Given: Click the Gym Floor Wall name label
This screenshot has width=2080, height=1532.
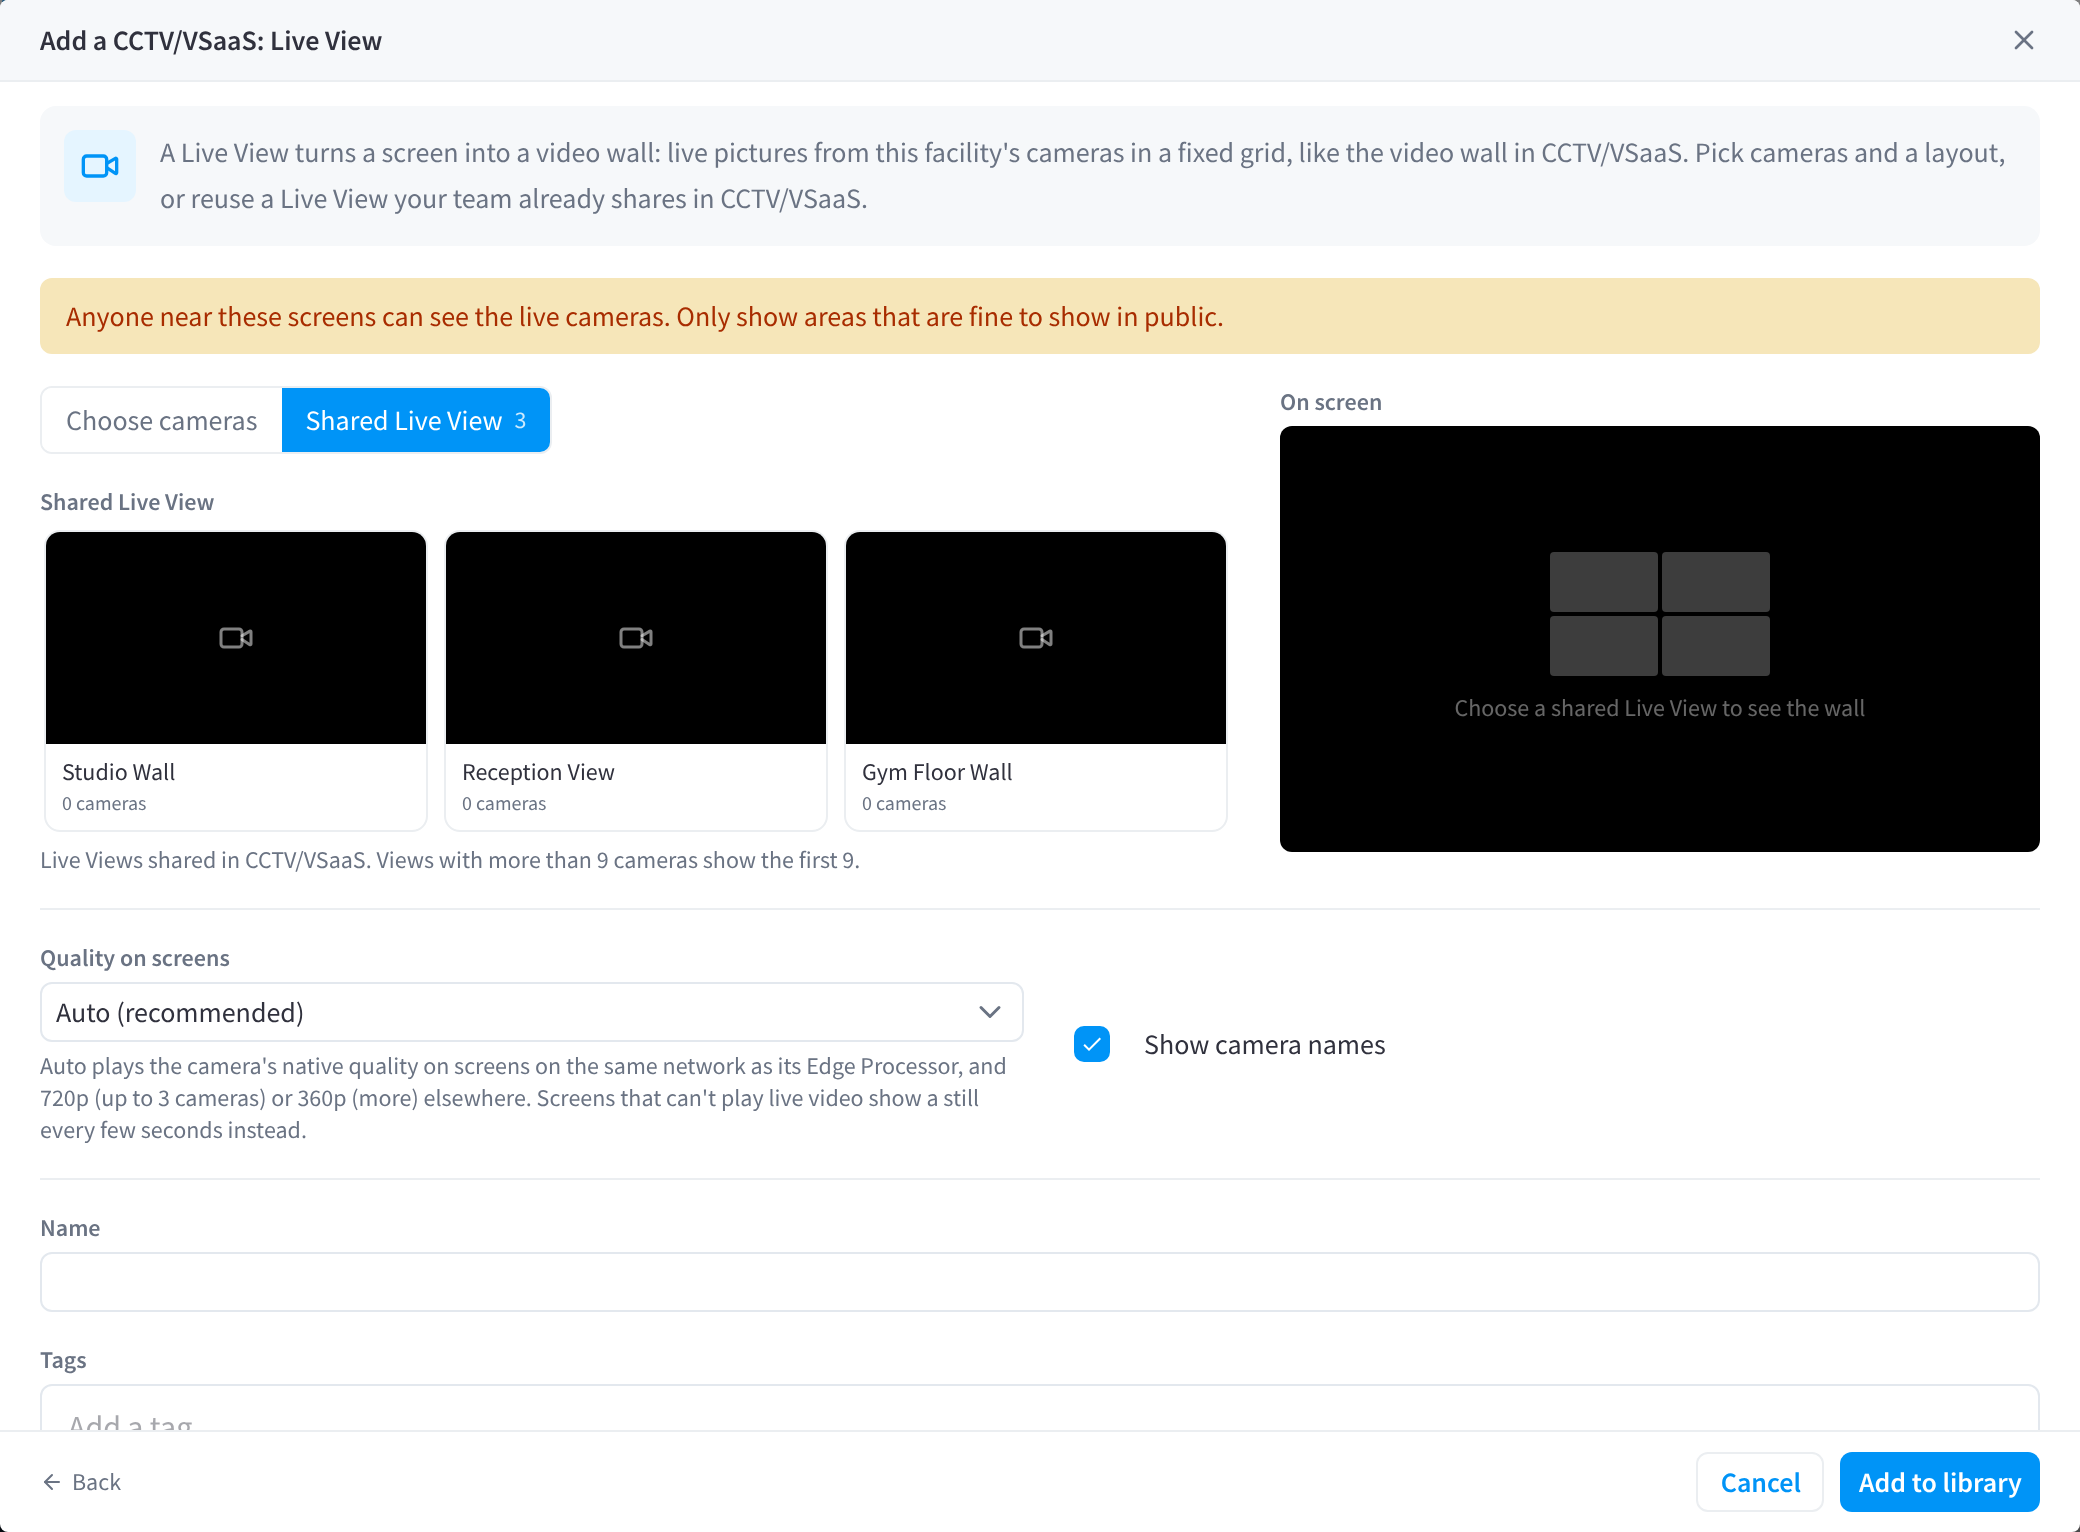Looking at the screenshot, I should (x=937, y=772).
